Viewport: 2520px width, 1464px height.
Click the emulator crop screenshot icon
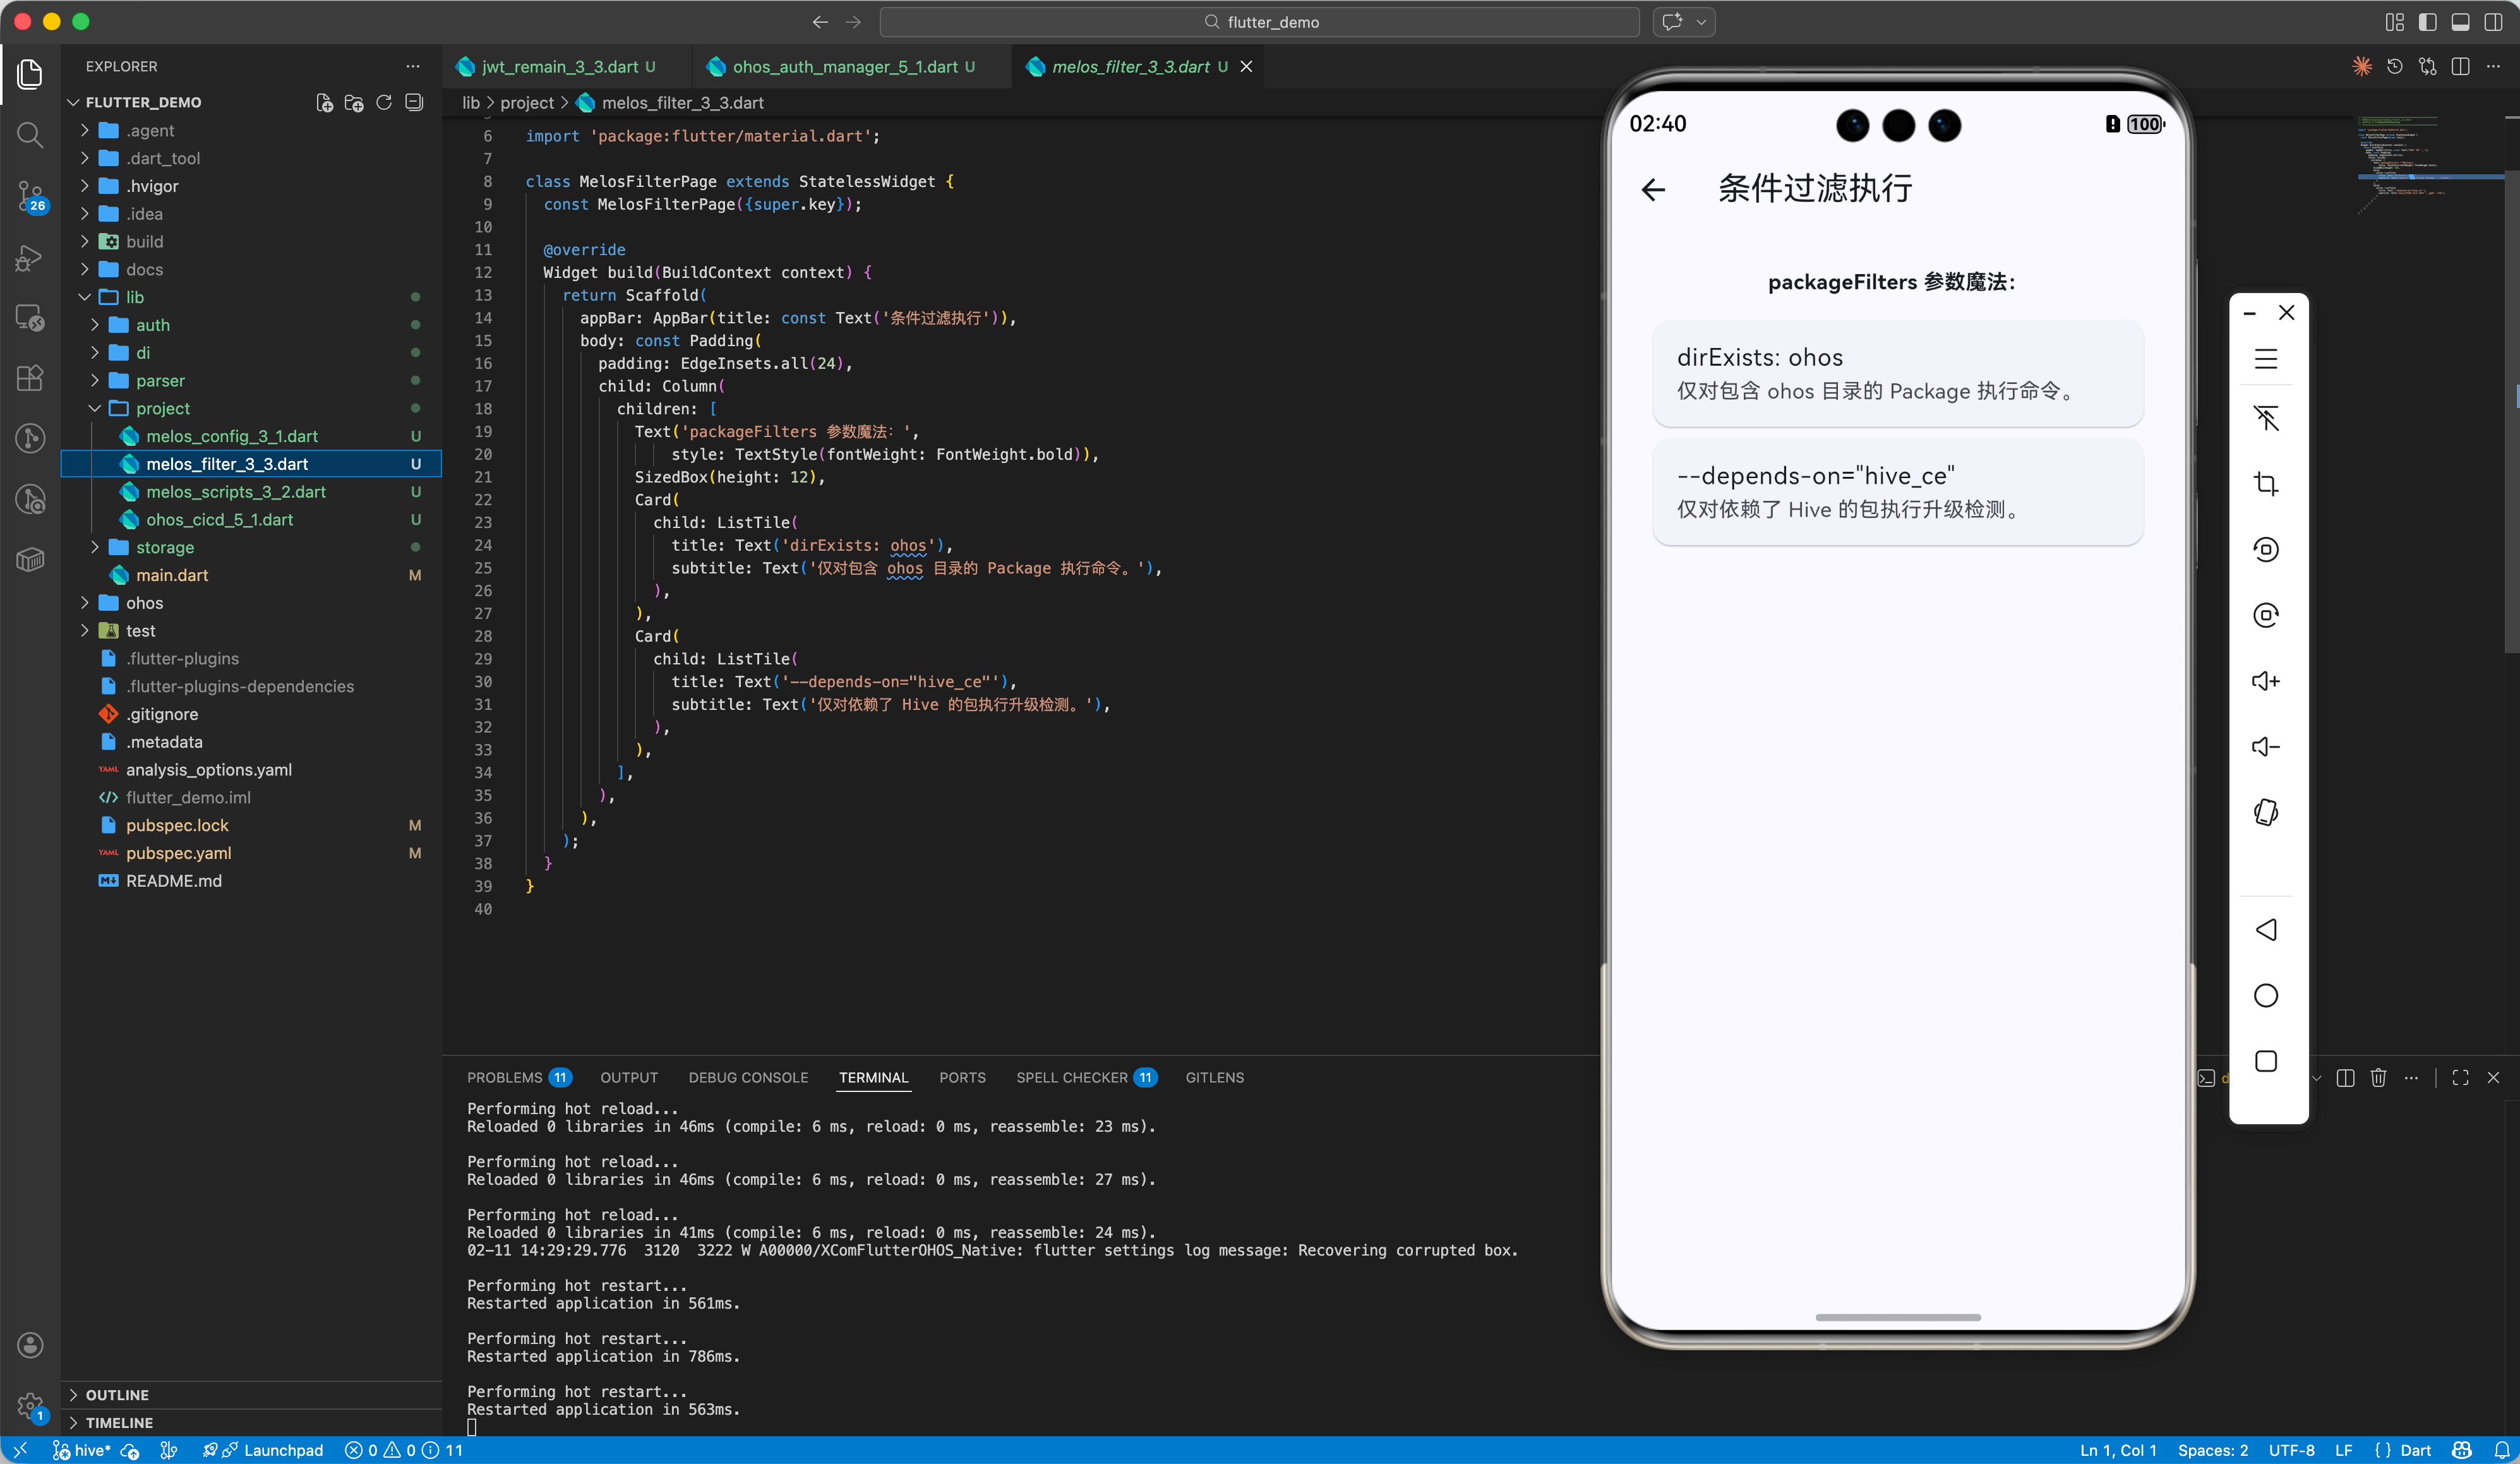pyautogui.click(x=2266, y=484)
